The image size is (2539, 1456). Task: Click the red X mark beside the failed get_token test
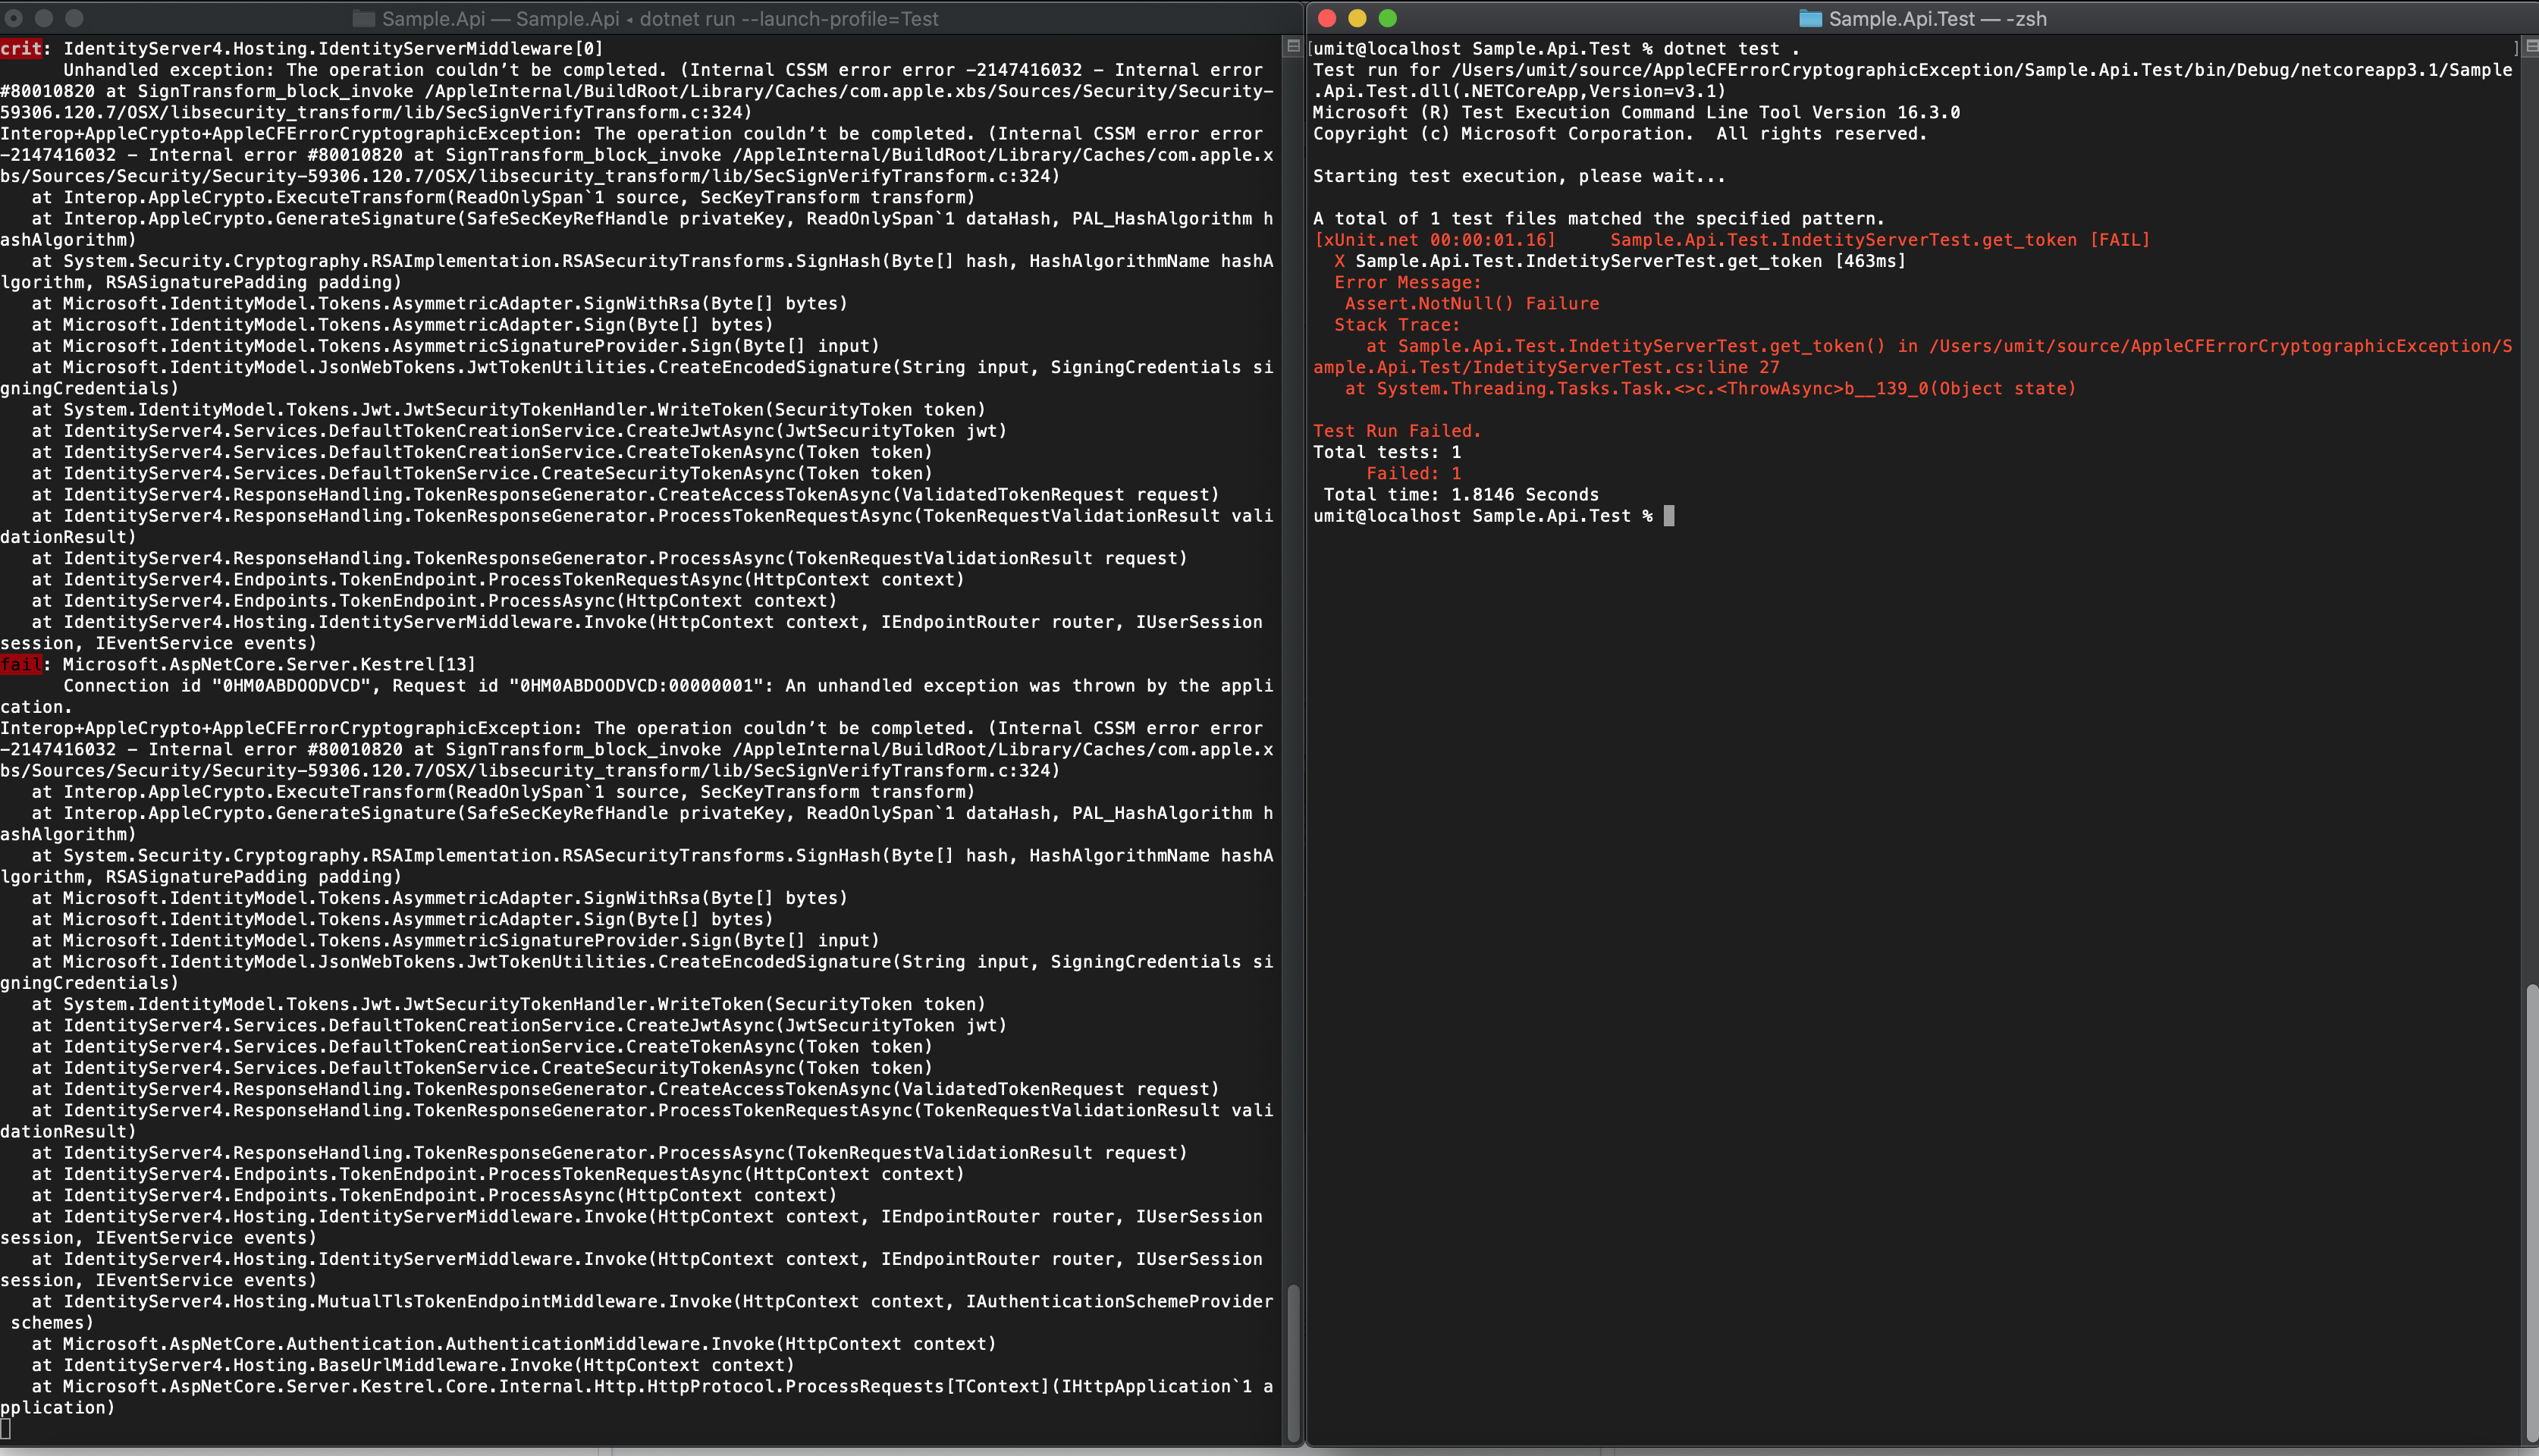[1339, 261]
